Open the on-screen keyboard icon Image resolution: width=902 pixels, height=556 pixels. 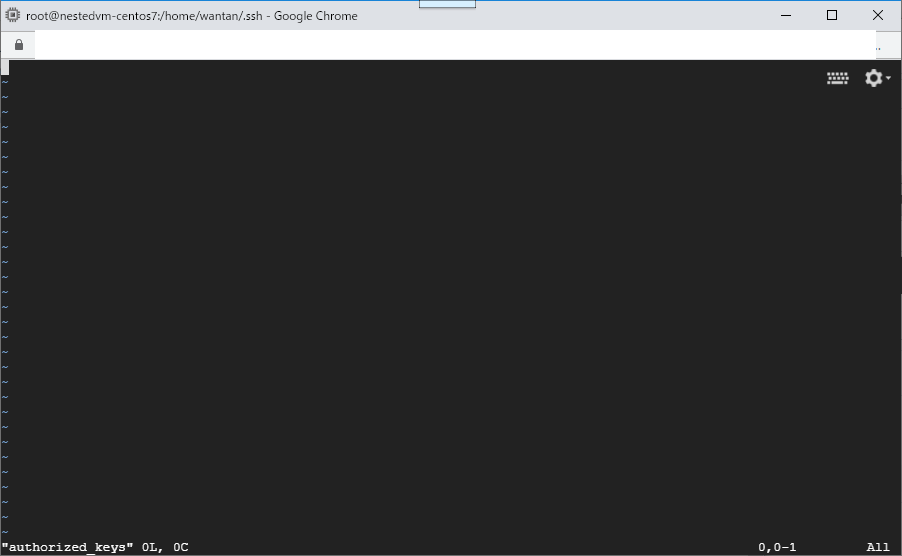(837, 78)
